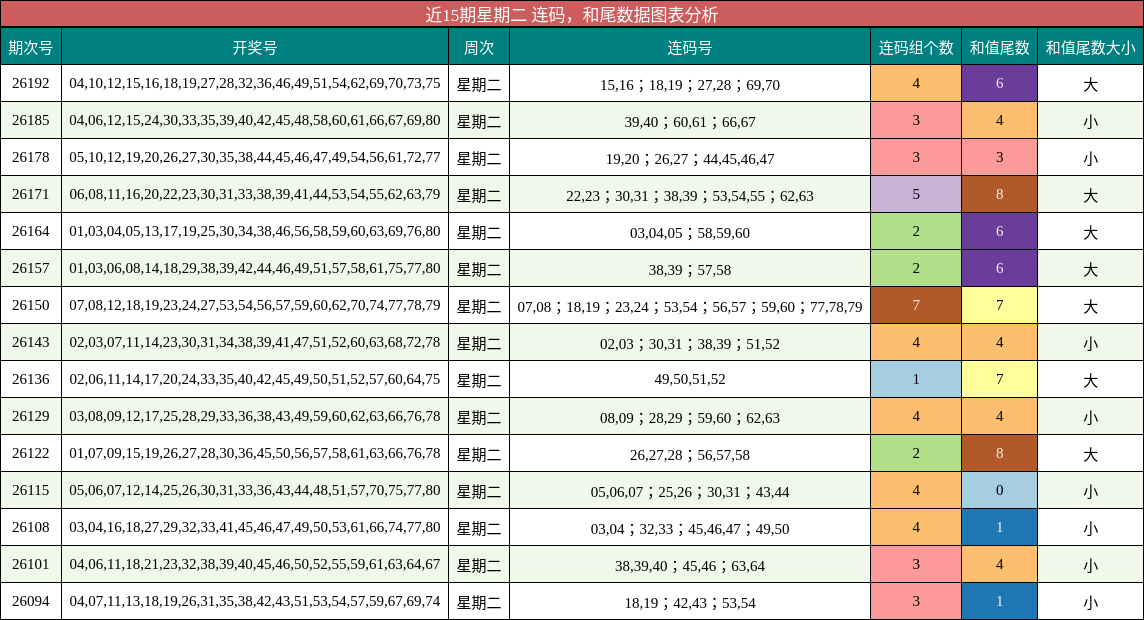
Task: Select issue number 26136
Action: point(31,379)
